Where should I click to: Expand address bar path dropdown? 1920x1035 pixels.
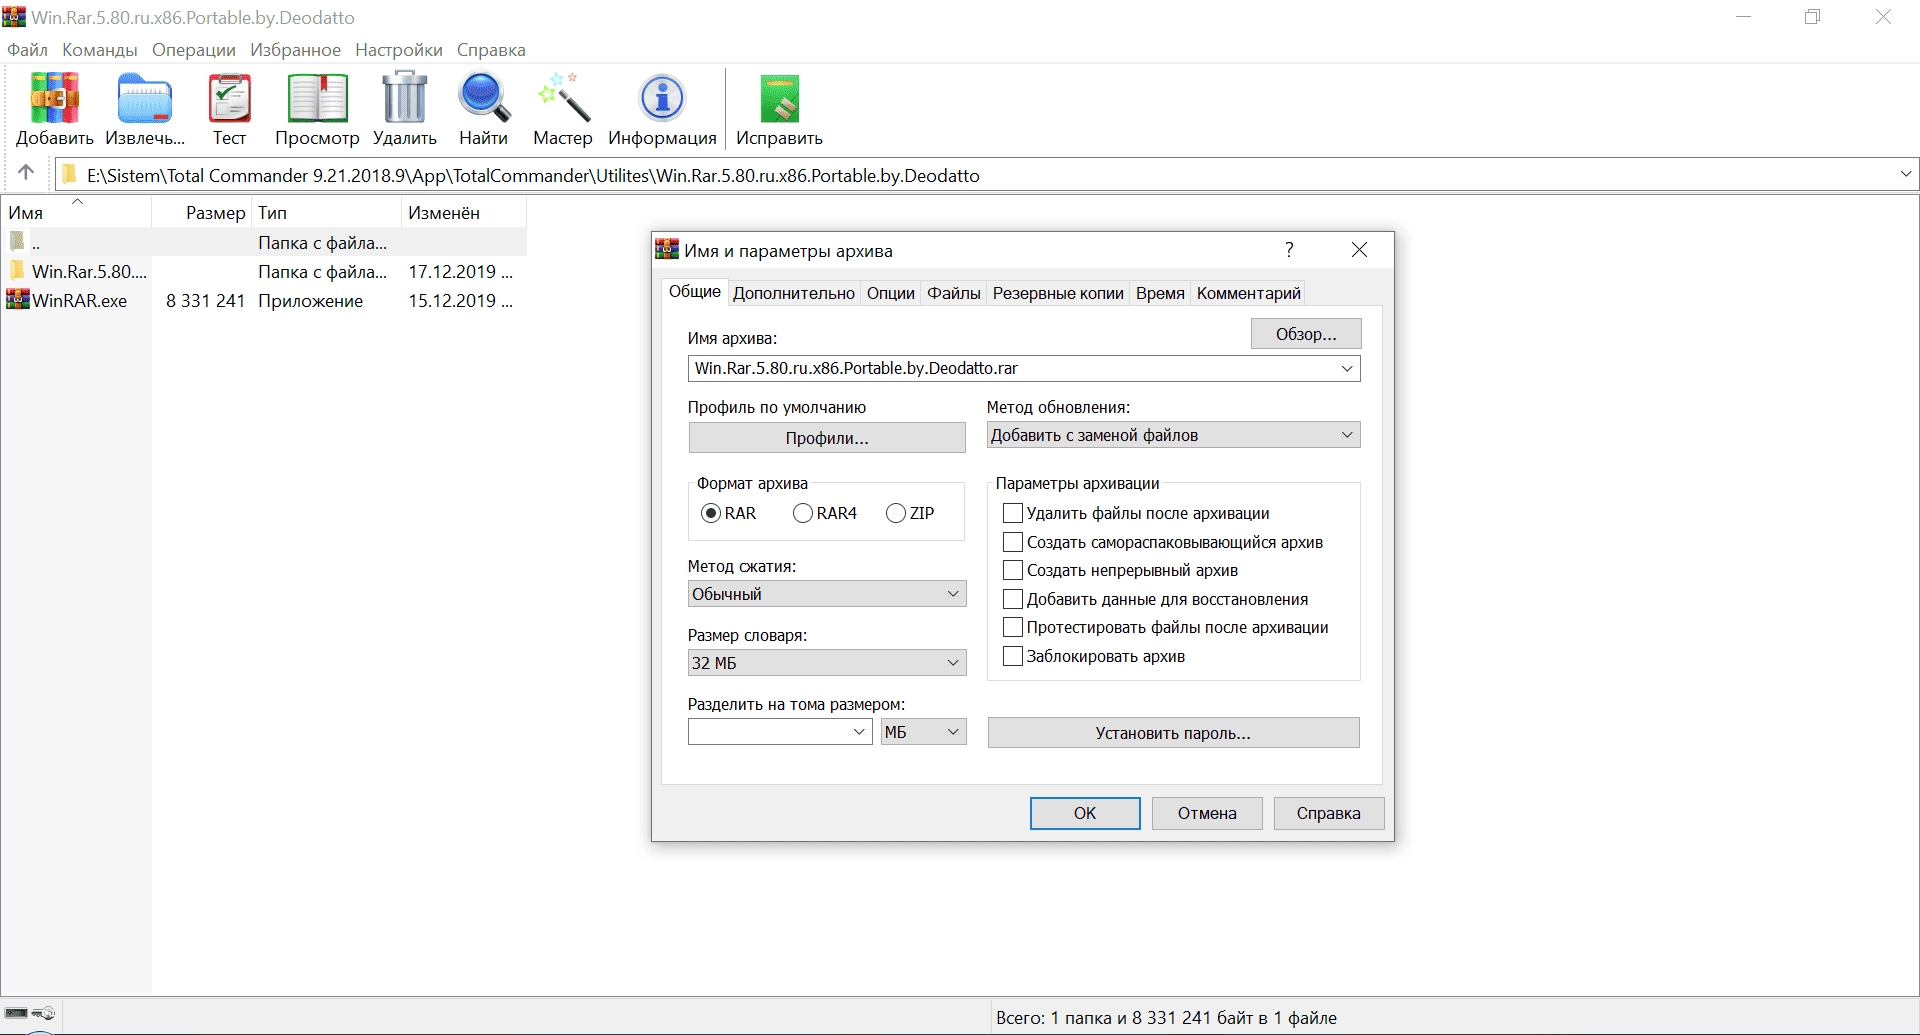click(x=1906, y=174)
